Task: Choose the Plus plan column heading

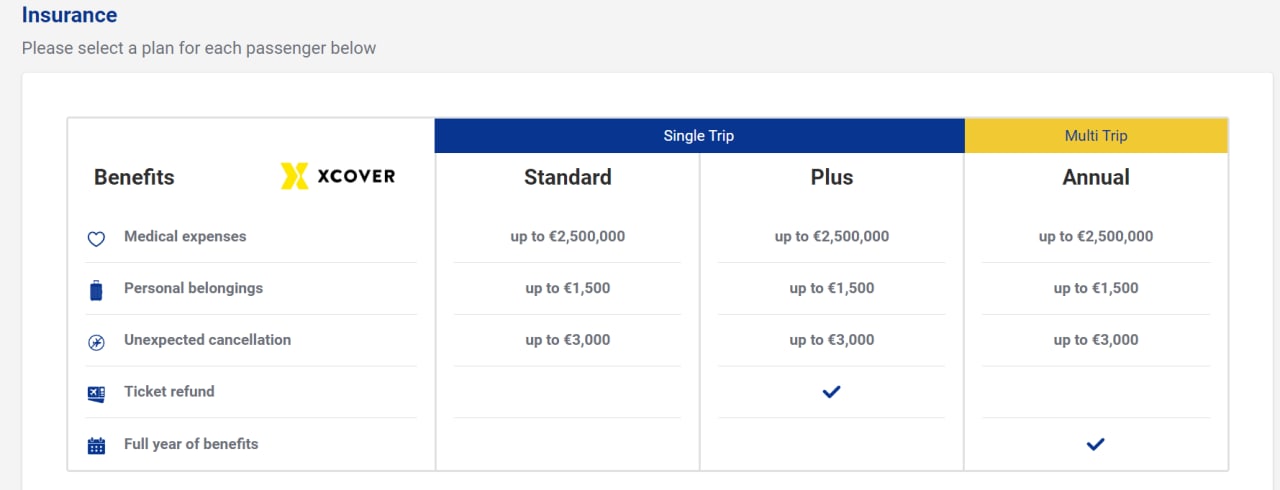Action: click(831, 177)
